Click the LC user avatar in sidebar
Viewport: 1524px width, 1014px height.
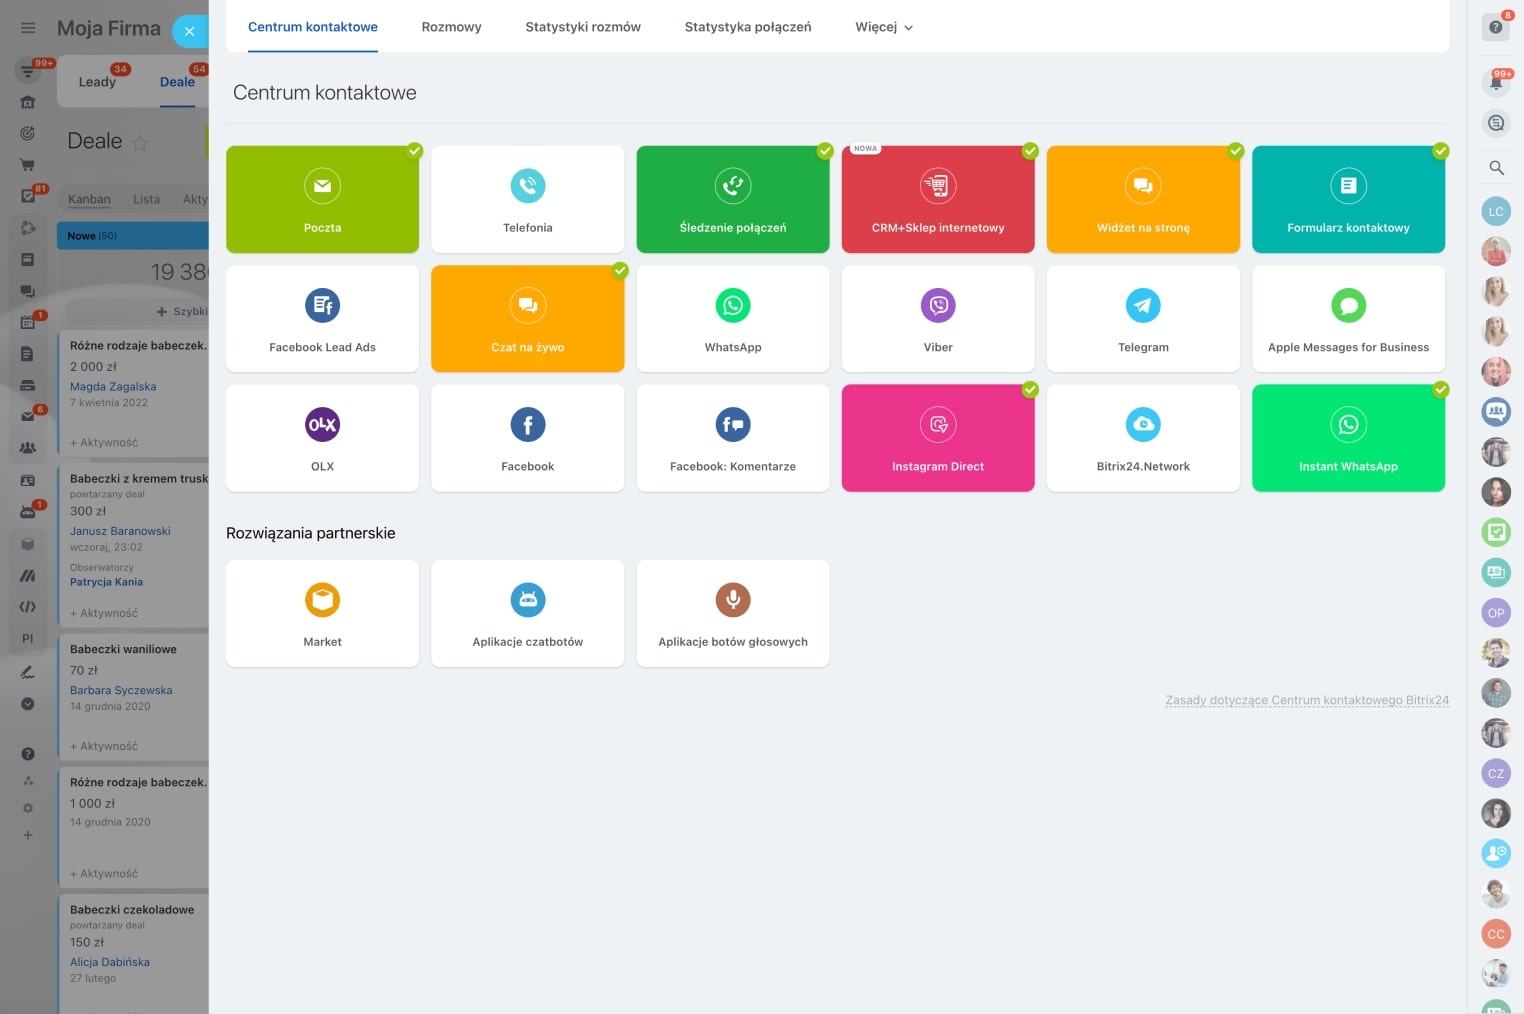coord(1496,211)
